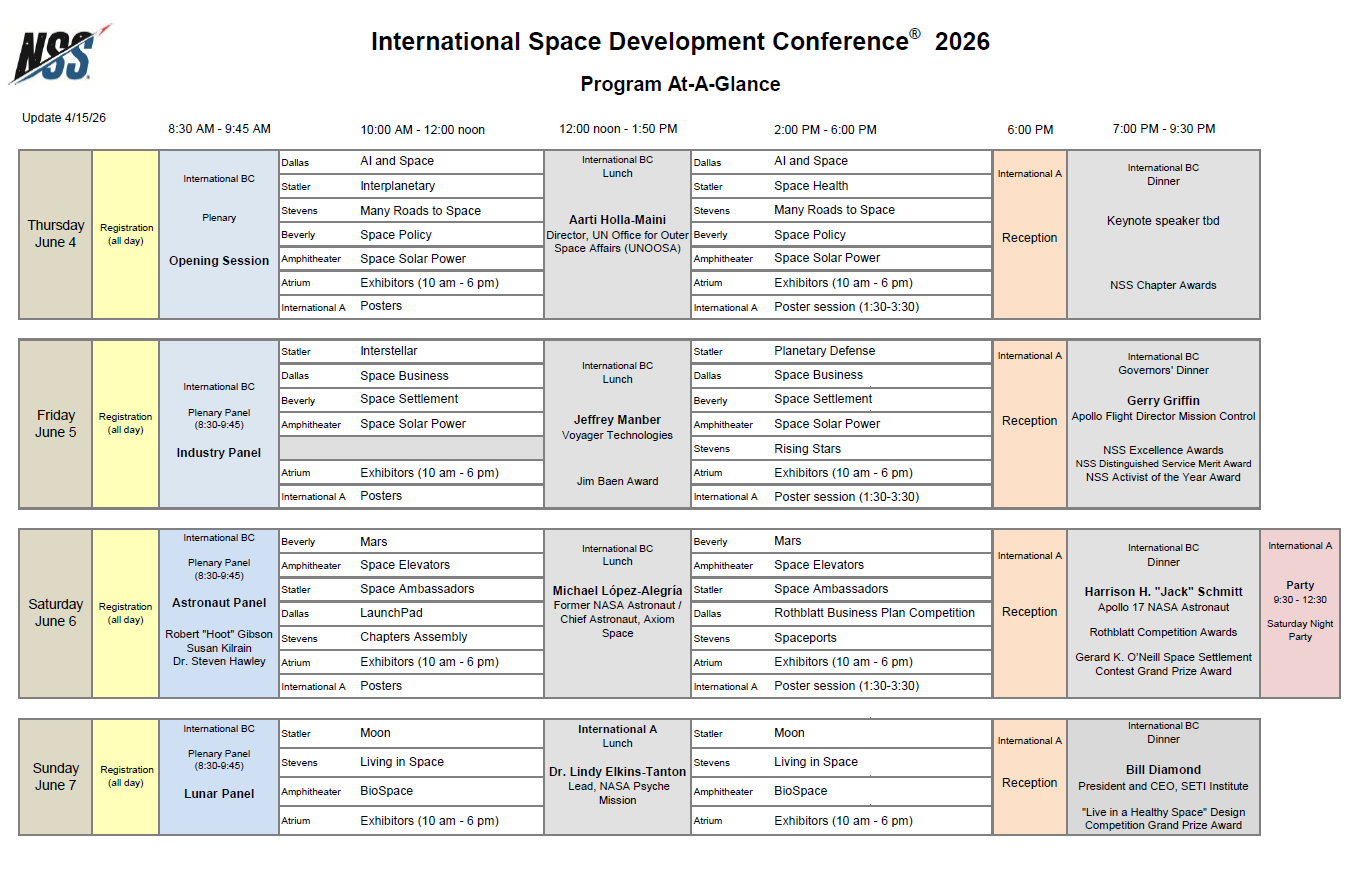Click the Planetary Defense session
This screenshot has width=1360, height=871.
824,351
